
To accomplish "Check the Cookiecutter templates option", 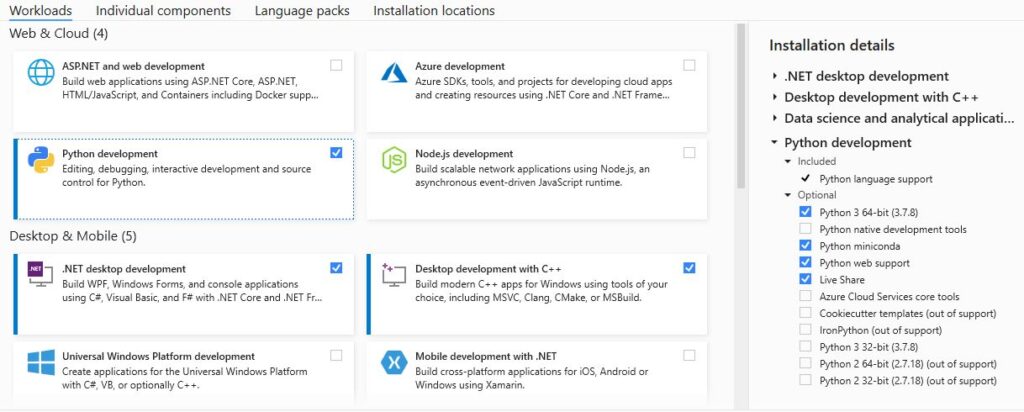I will tap(805, 313).
